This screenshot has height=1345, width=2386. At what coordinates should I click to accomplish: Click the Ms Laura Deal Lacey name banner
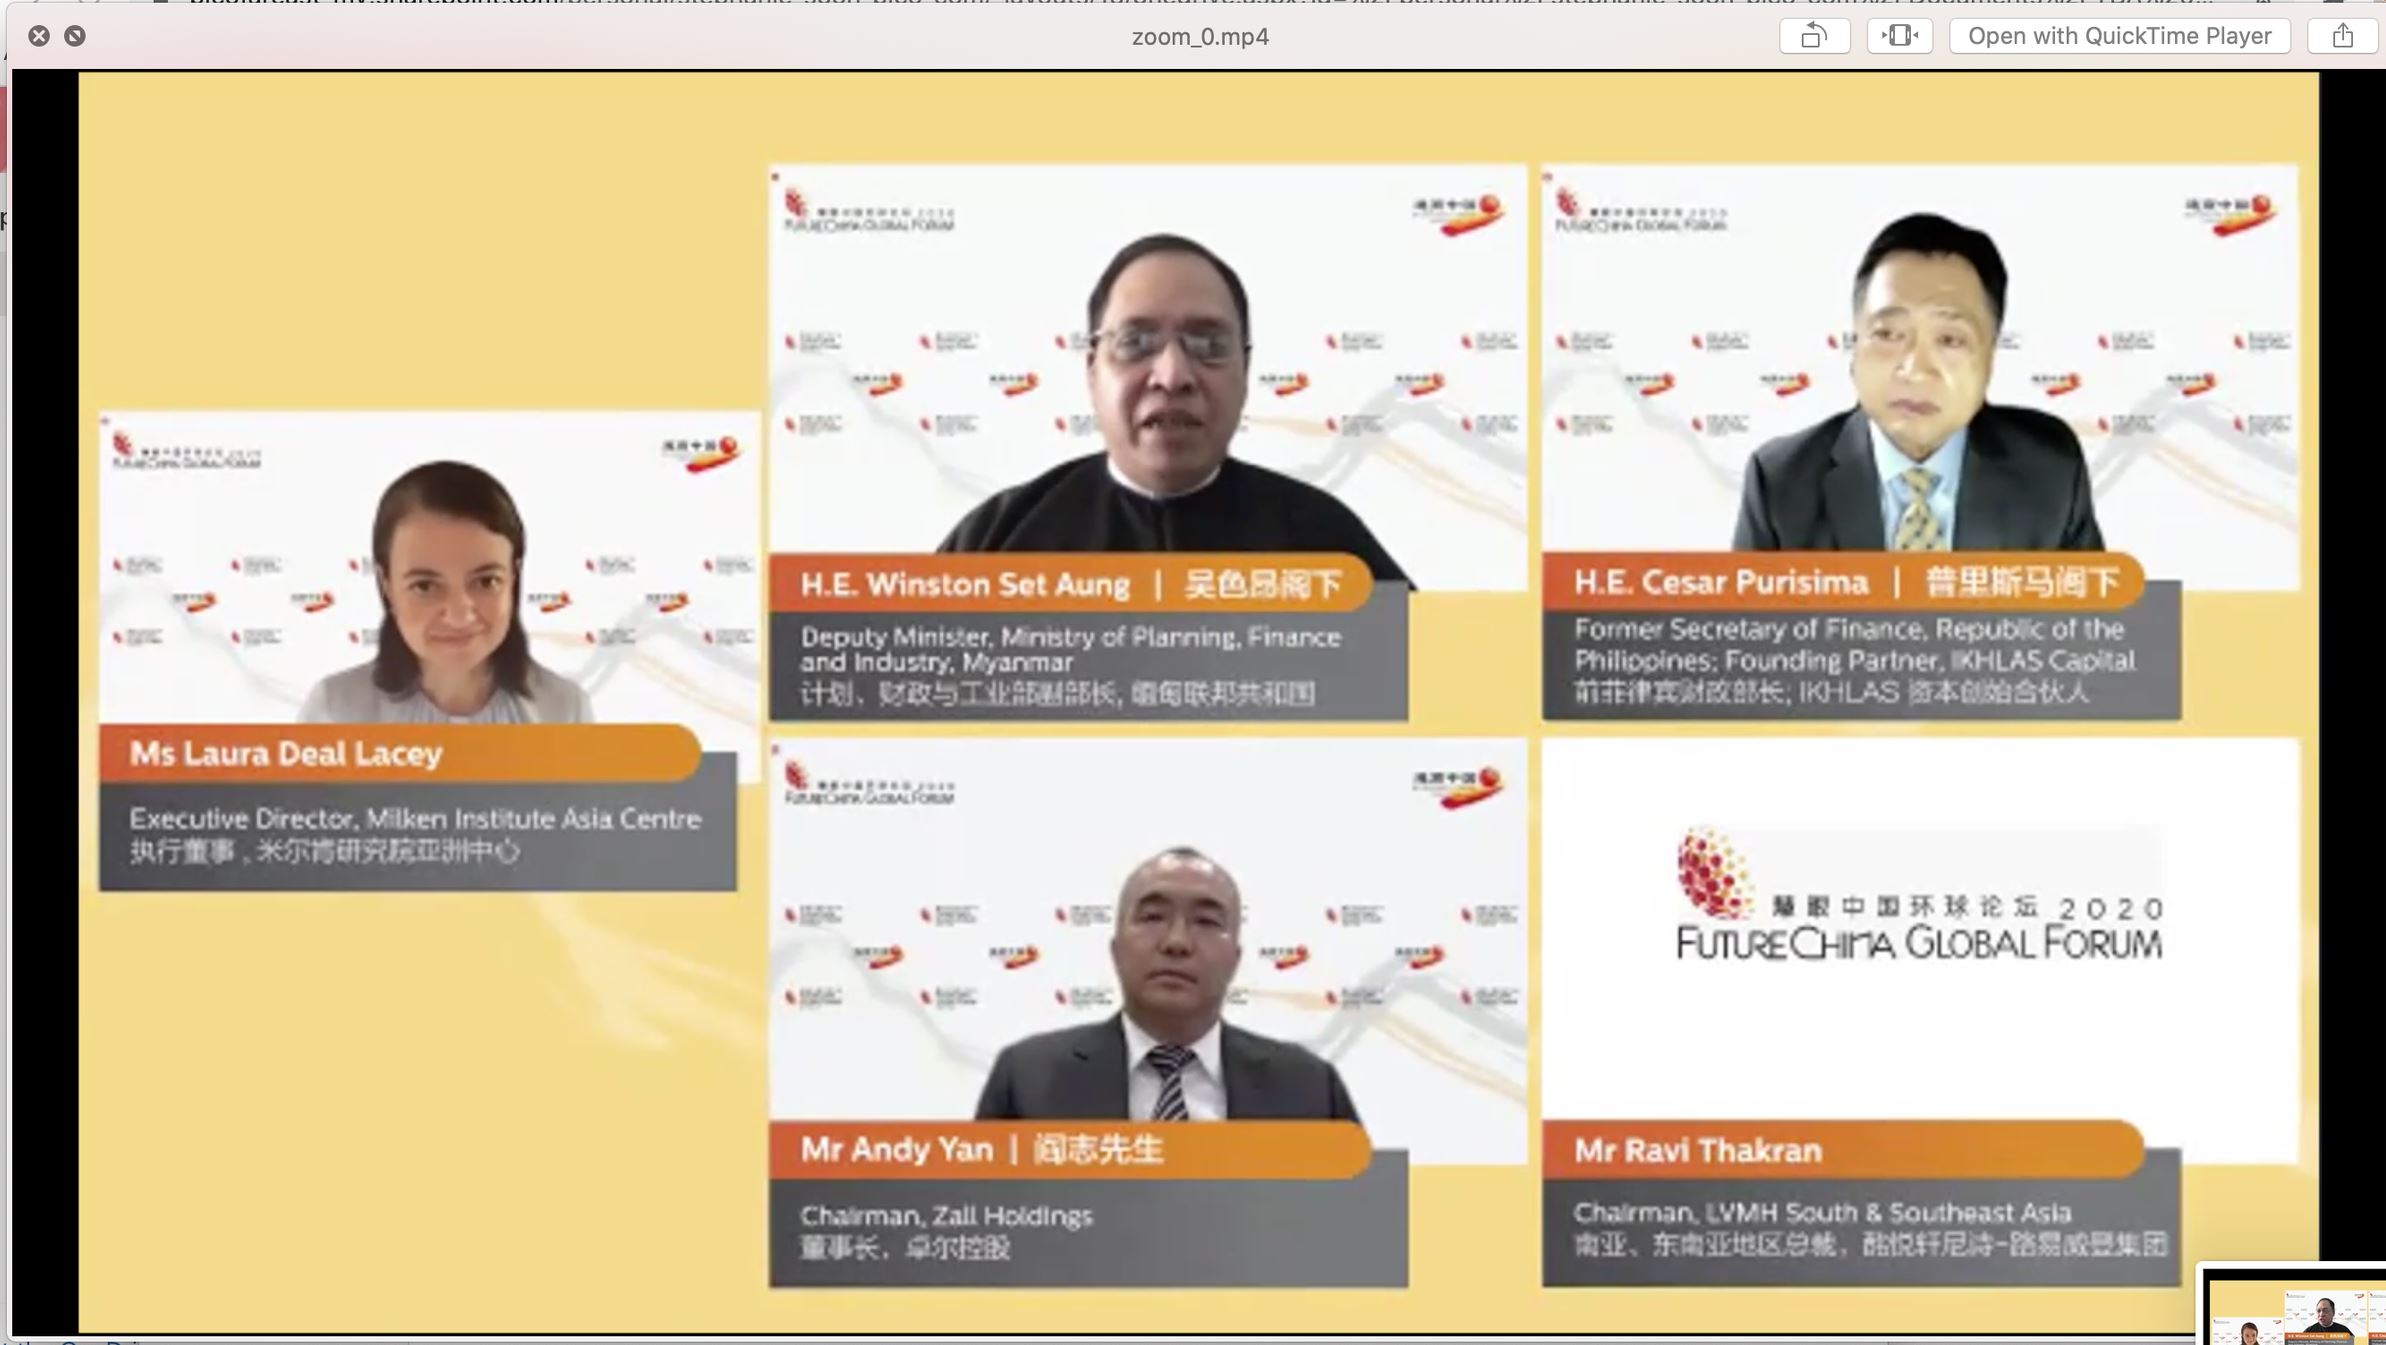click(x=399, y=753)
